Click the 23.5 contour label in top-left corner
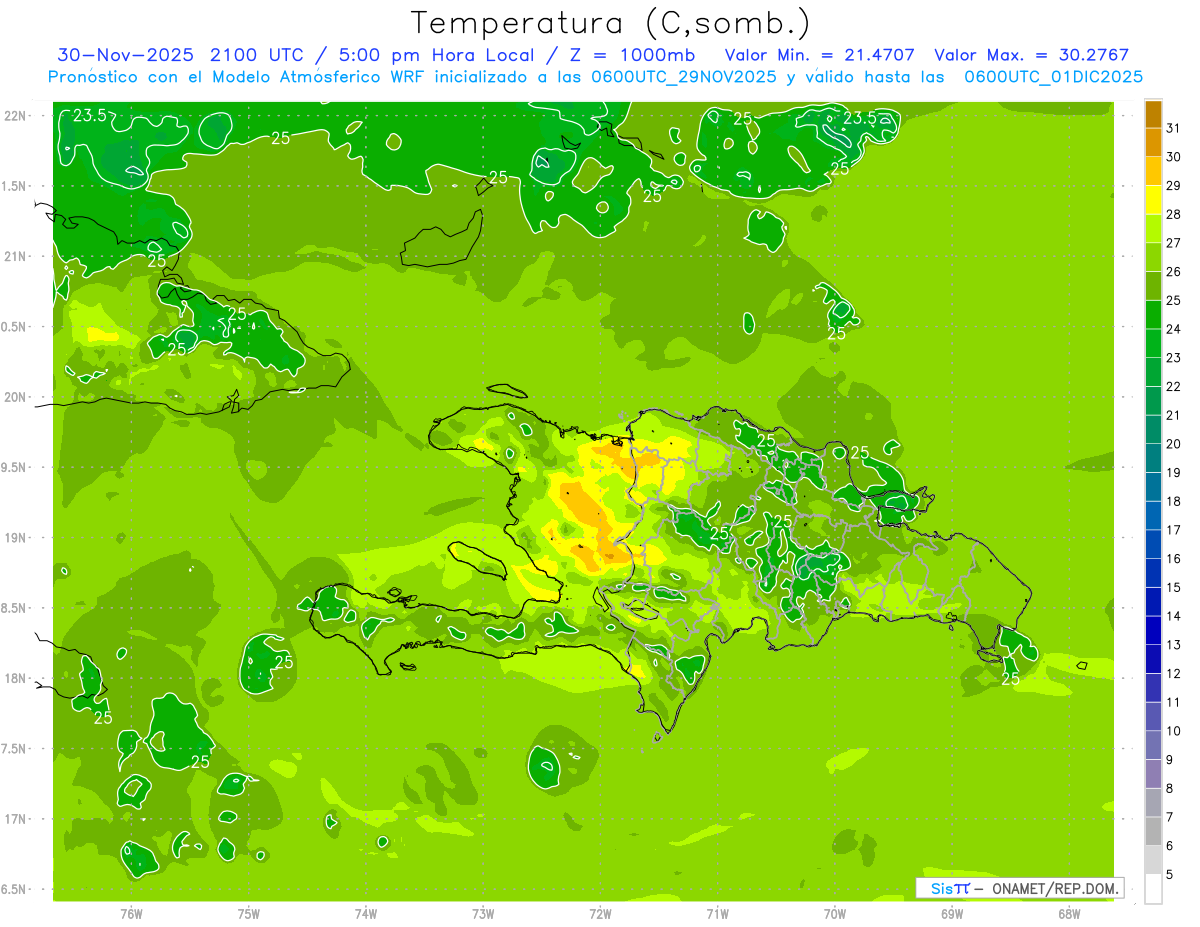This screenshot has height=927, width=1200. pyautogui.click(x=90, y=116)
